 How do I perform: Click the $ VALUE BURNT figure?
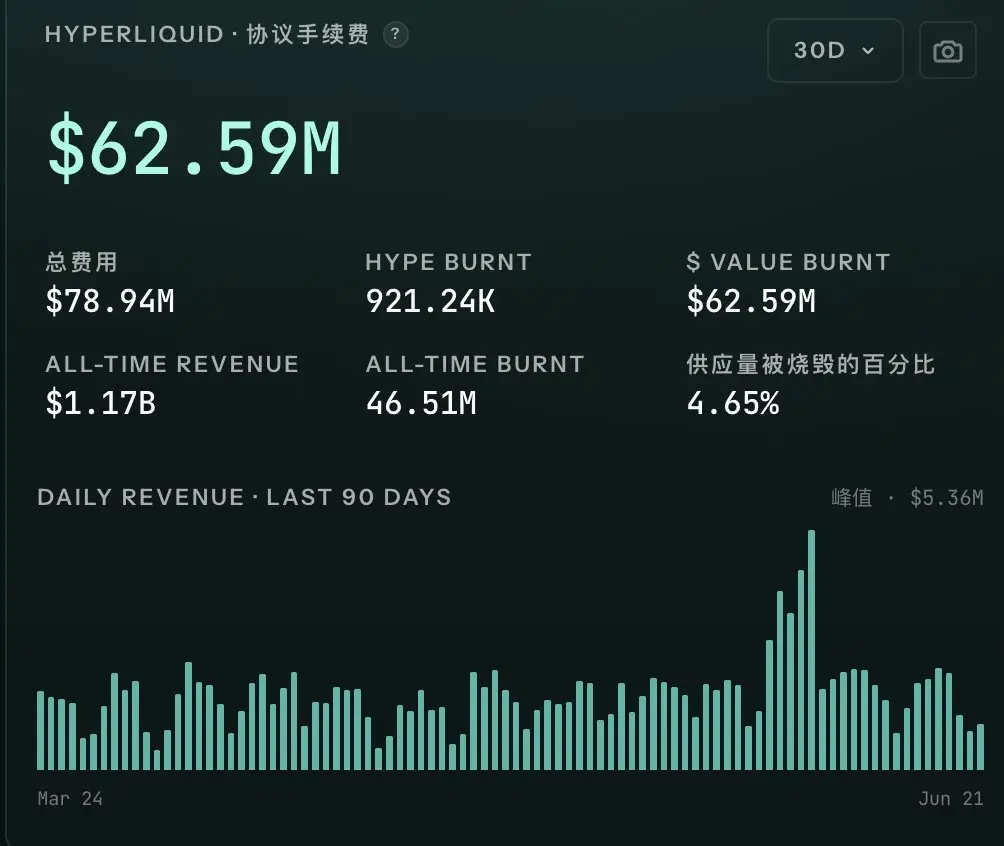pyautogui.click(x=751, y=301)
